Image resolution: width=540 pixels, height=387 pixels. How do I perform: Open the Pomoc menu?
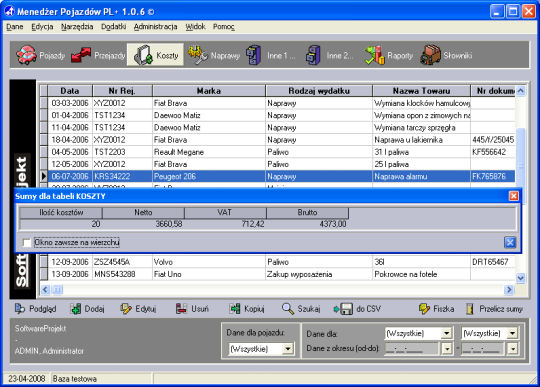(224, 27)
